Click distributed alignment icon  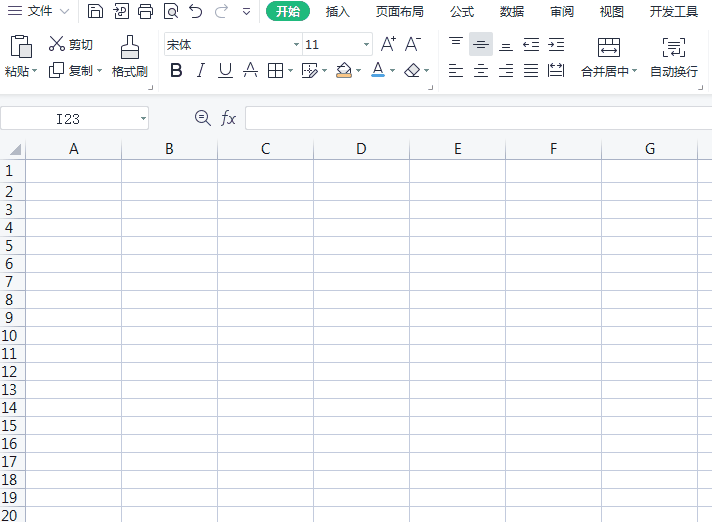point(556,70)
